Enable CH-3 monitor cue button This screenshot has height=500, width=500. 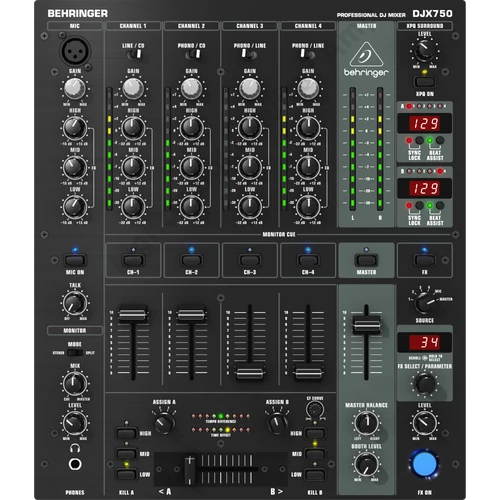250,260
